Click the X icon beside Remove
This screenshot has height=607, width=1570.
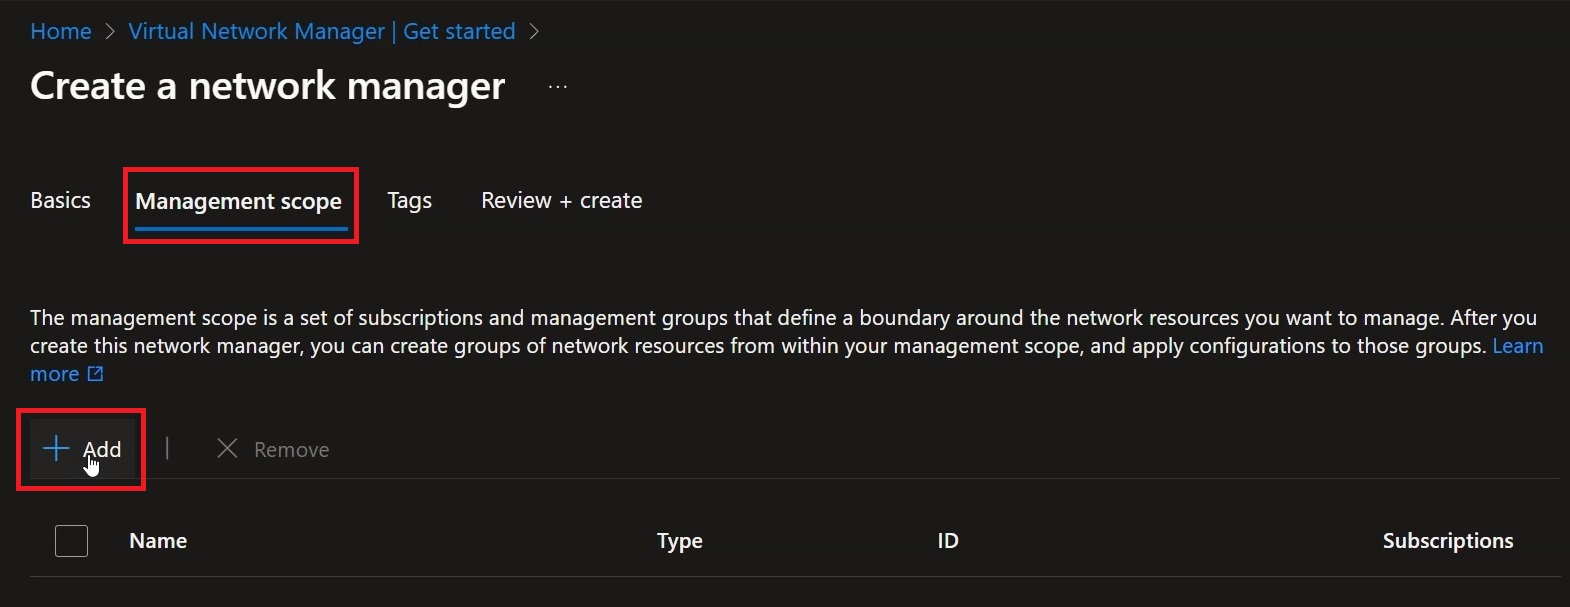[227, 448]
